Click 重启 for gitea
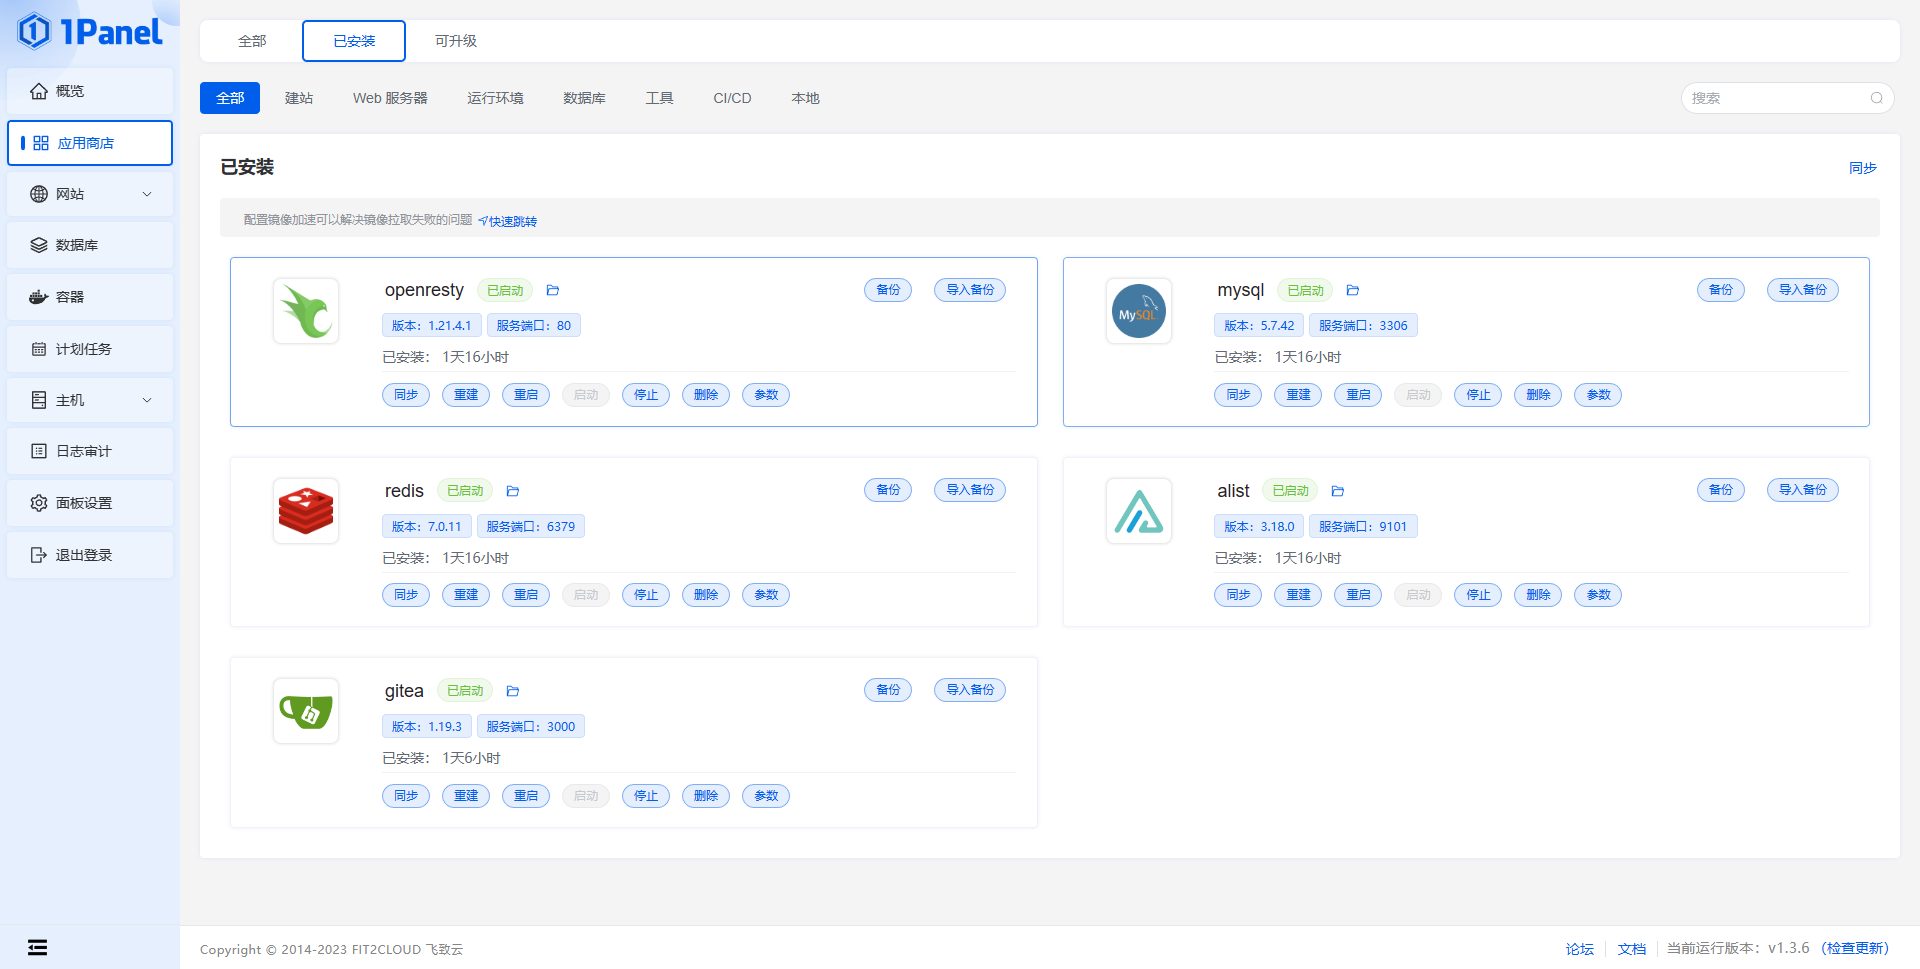The image size is (1920, 969). (x=526, y=796)
